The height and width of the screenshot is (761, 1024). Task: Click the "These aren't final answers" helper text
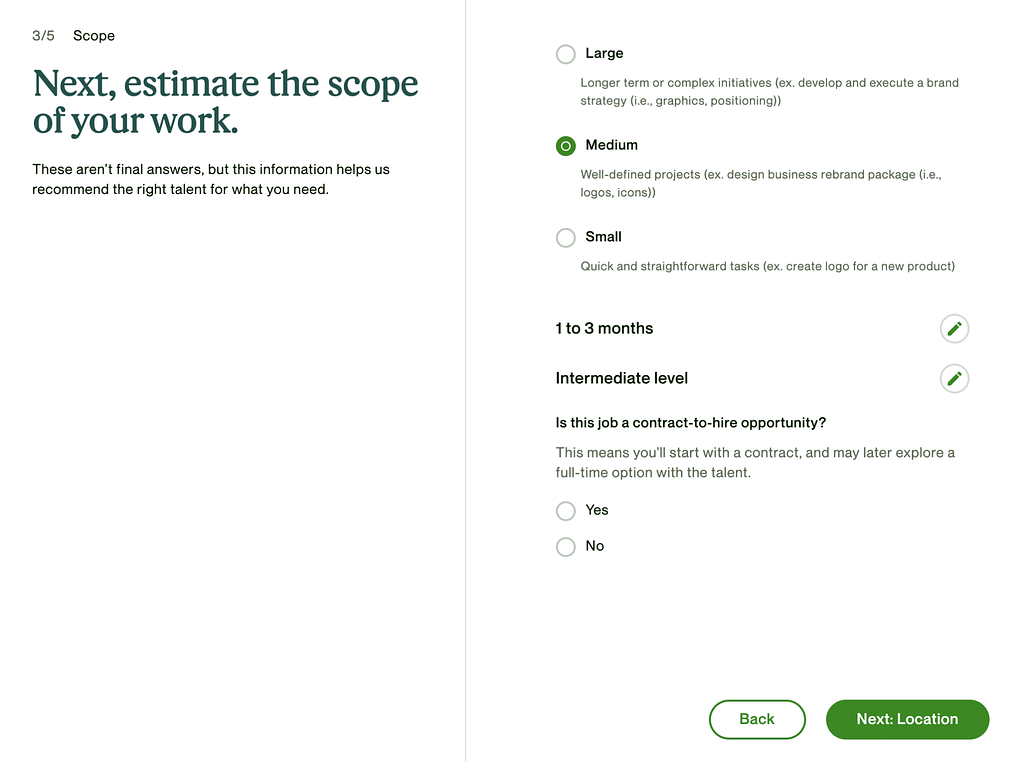pos(210,179)
